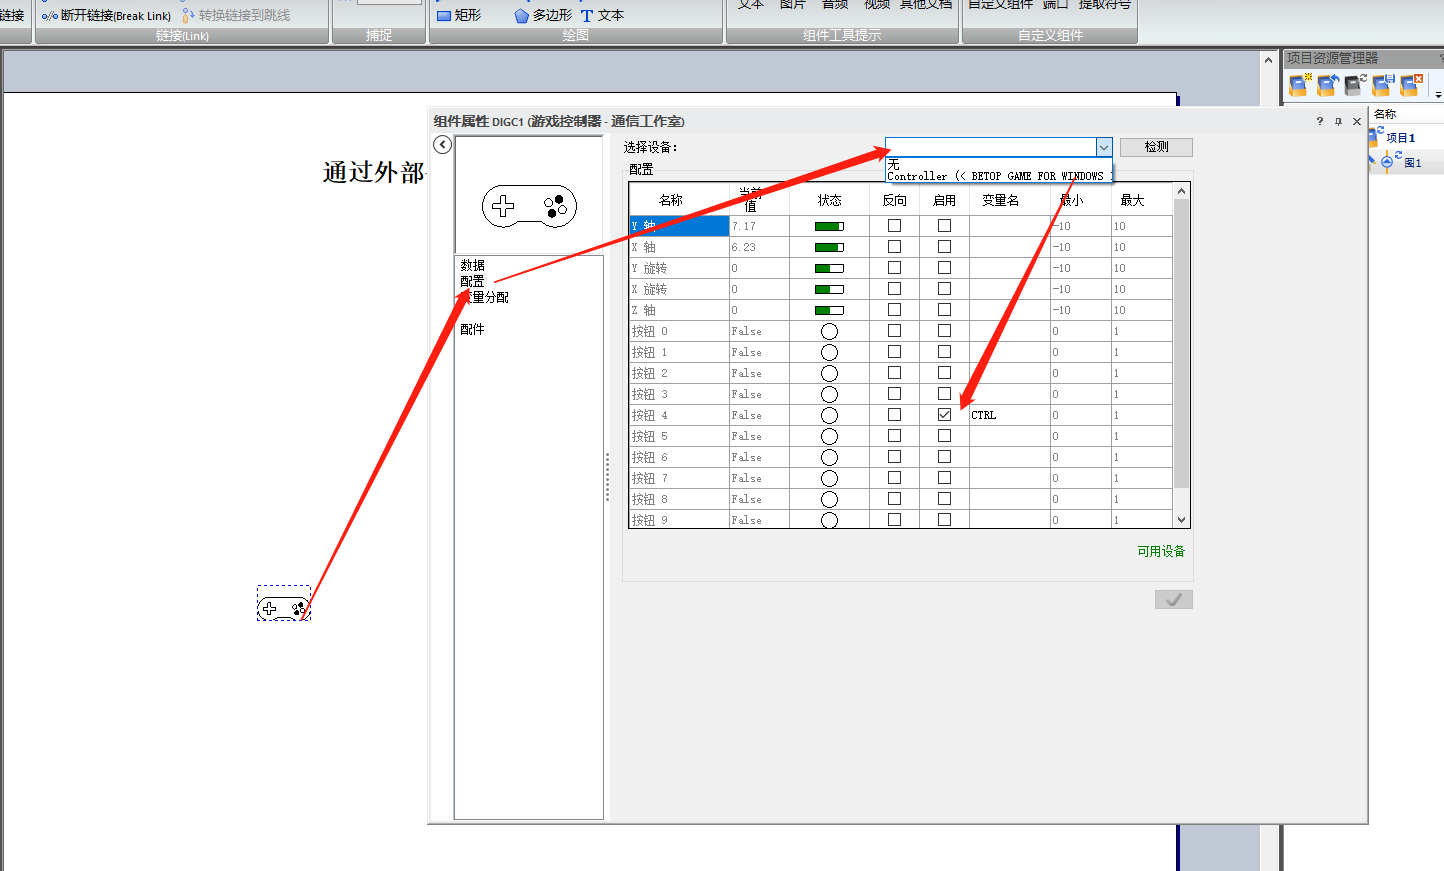The image size is (1444, 871).
Task: Click the 绘图 ribbon group label
Action: click(x=575, y=35)
